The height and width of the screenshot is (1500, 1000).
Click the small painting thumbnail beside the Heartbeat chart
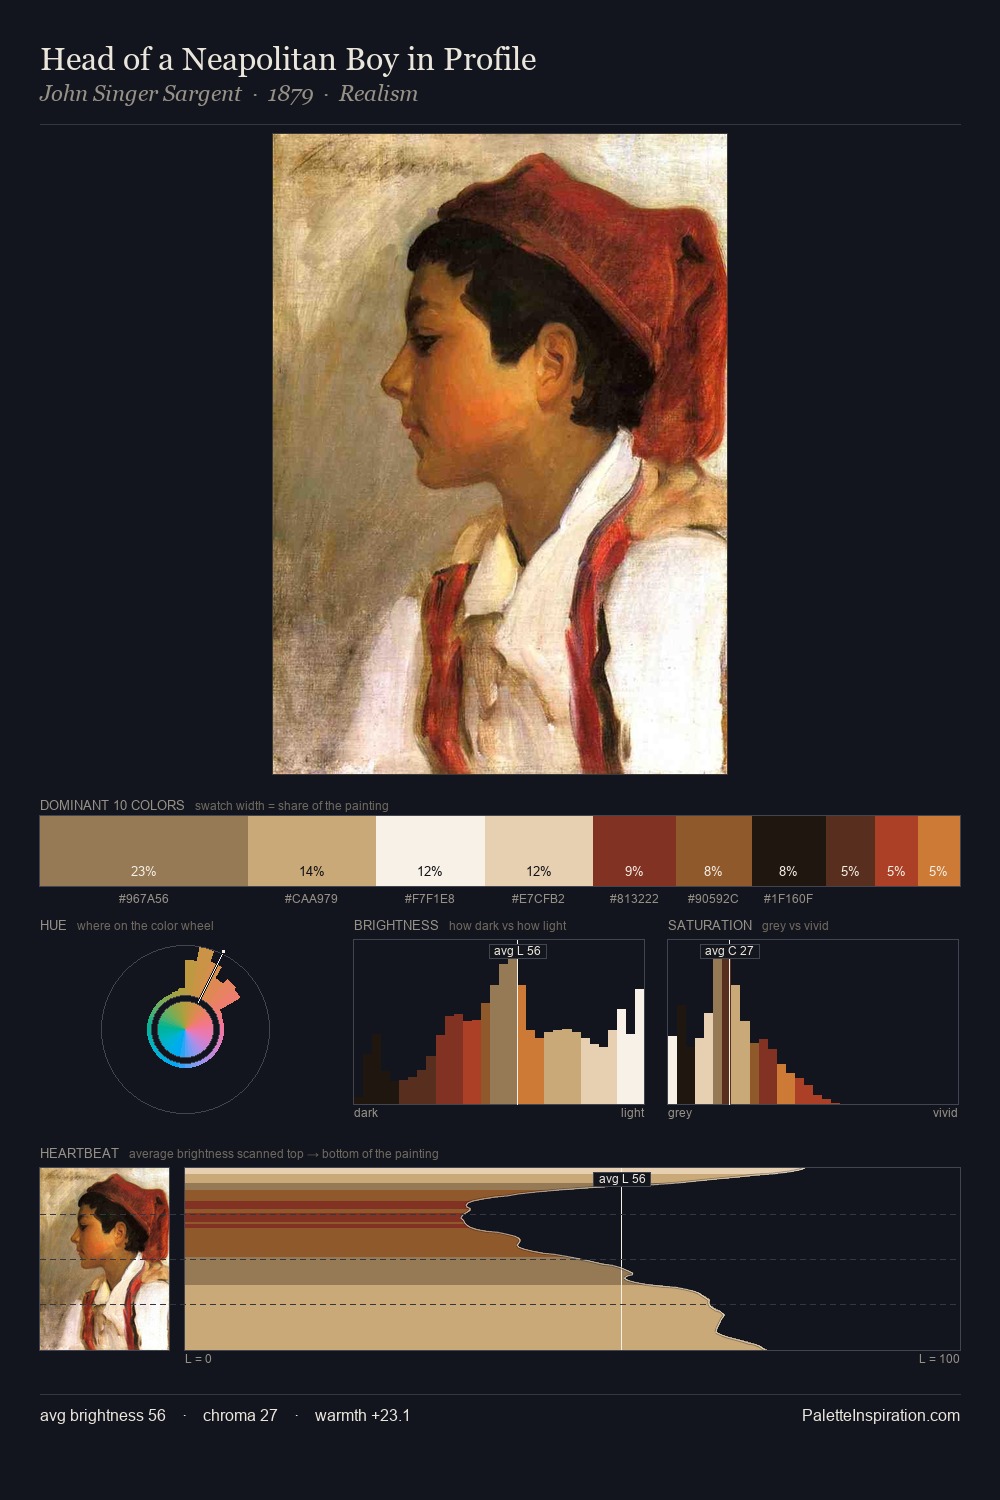coord(105,1259)
